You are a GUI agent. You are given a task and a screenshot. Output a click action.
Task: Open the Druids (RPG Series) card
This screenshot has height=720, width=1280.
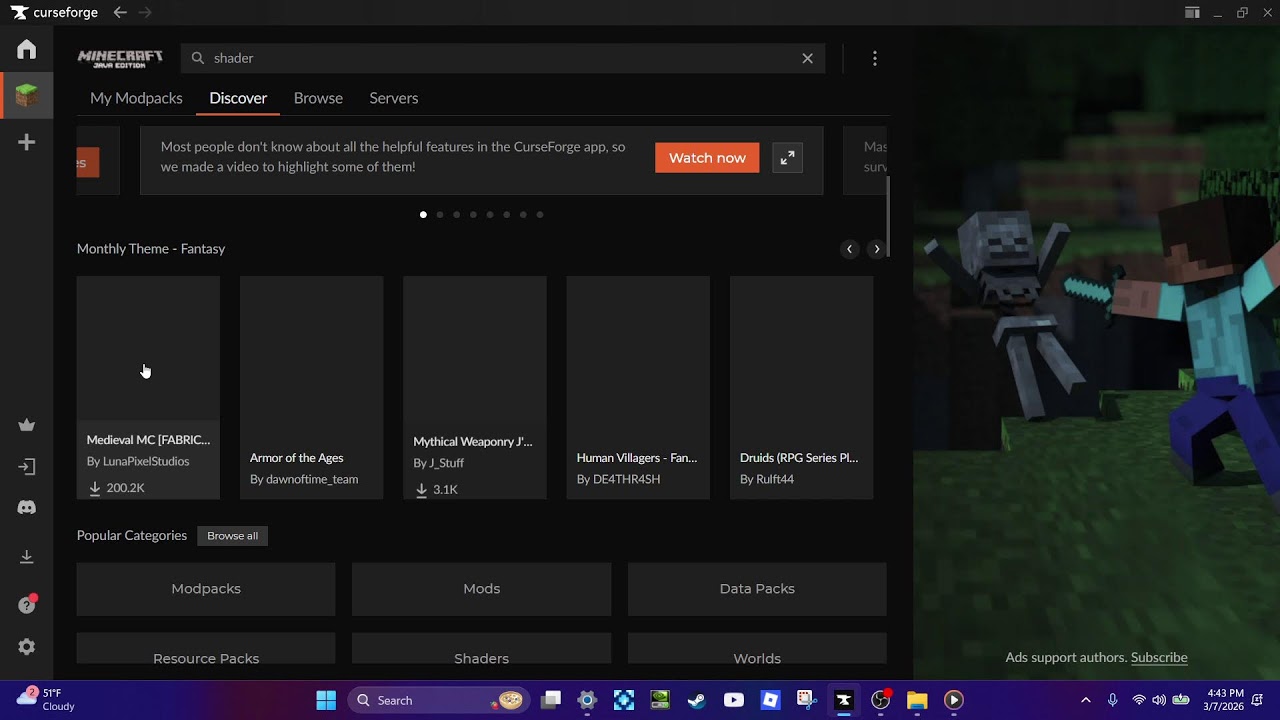pyautogui.click(x=801, y=388)
